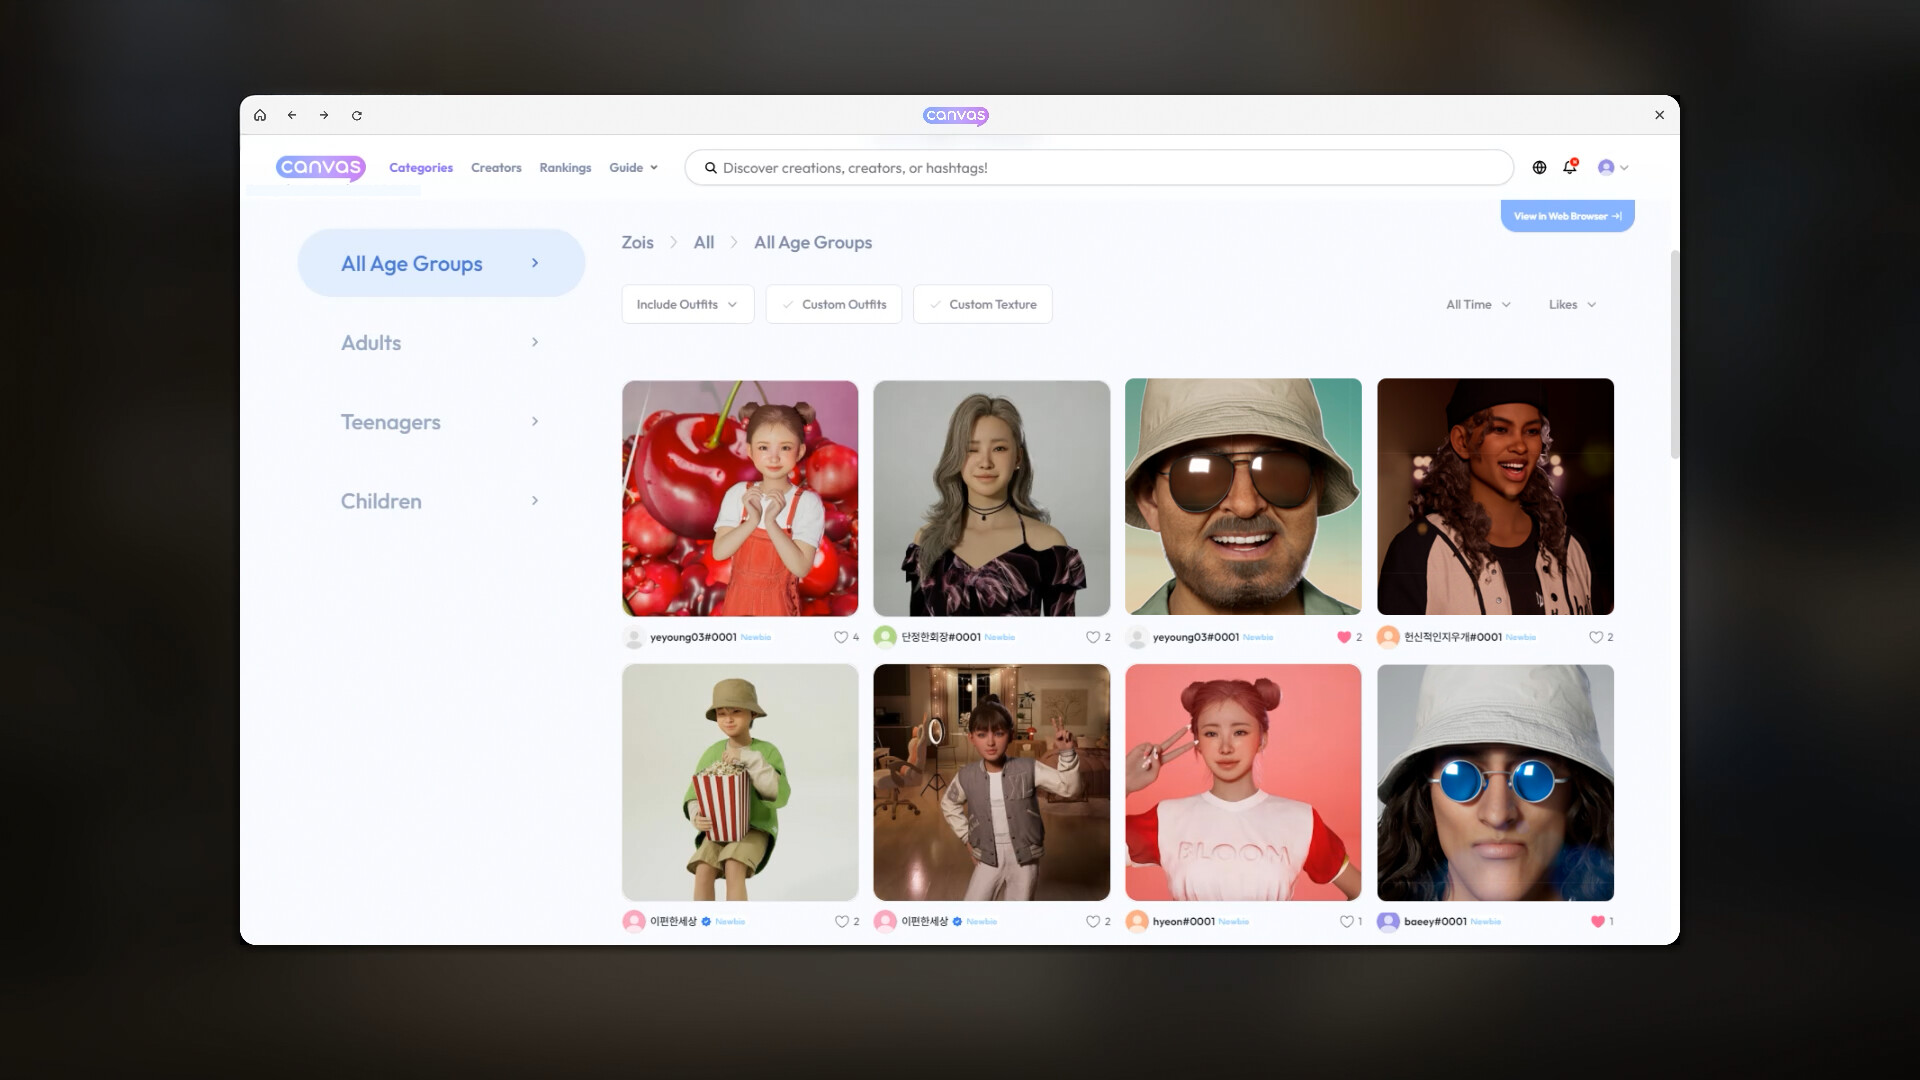Click the Zois breadcrumb link

[637, 242]
